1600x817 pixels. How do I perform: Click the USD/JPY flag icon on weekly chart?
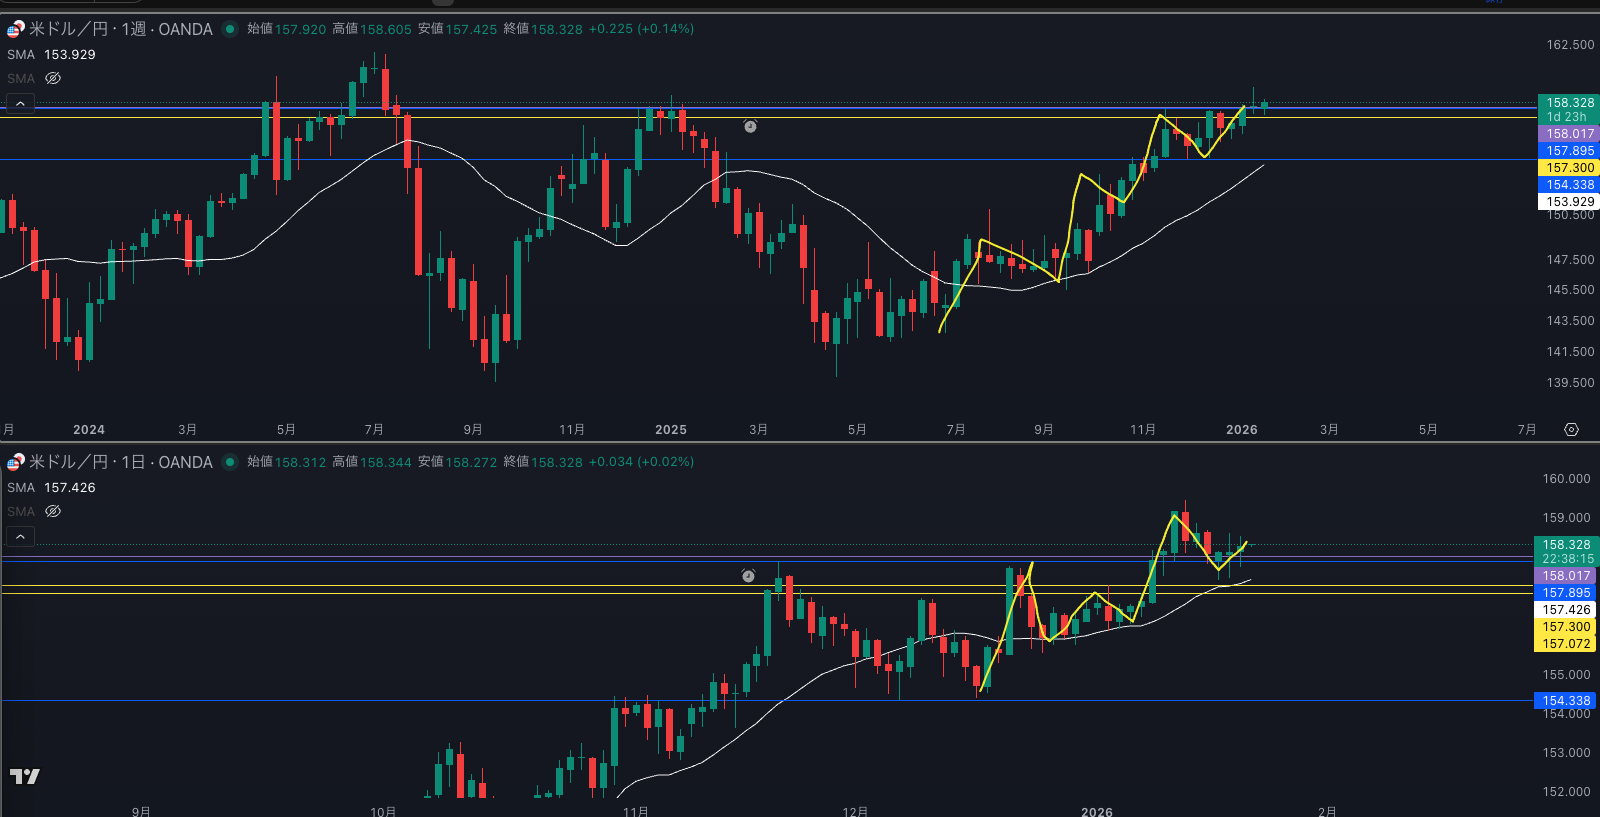point(15,29)
